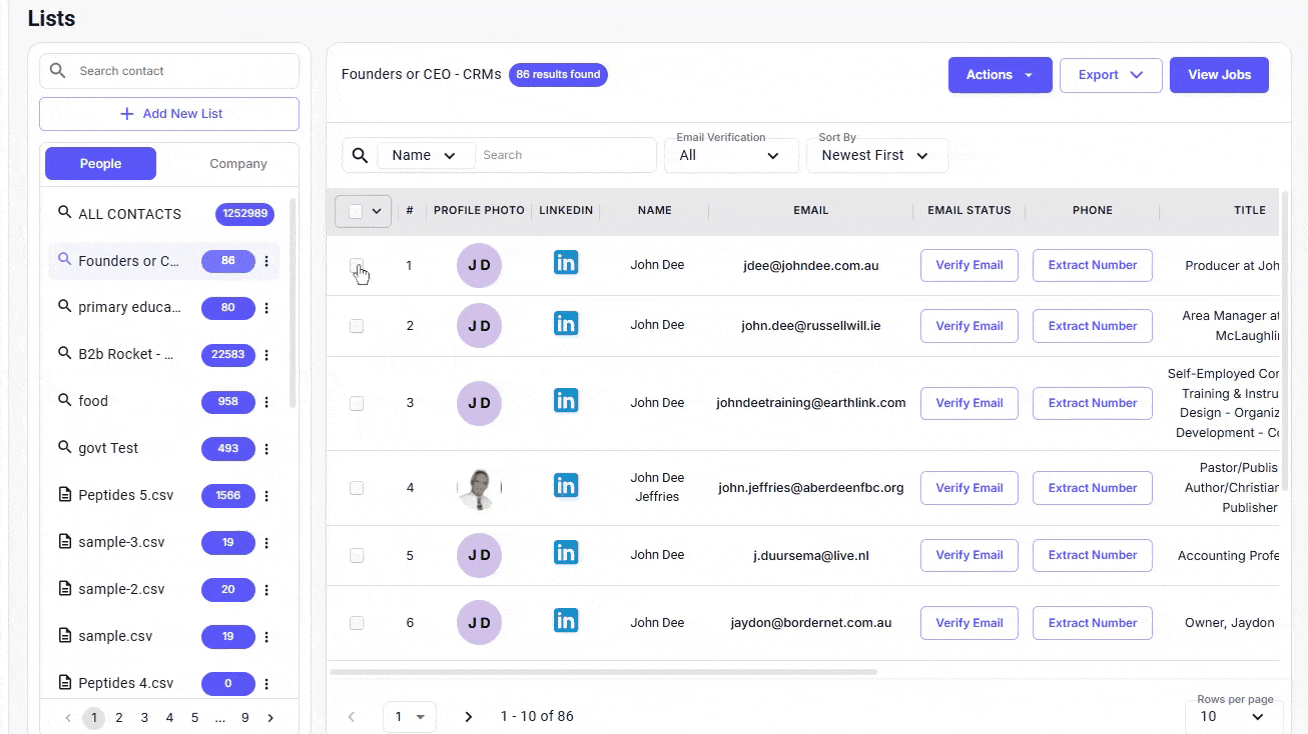Click the John Dee Jeffries profile photo
Viewport: 1308px width, 734px height.
coord(479,488)
